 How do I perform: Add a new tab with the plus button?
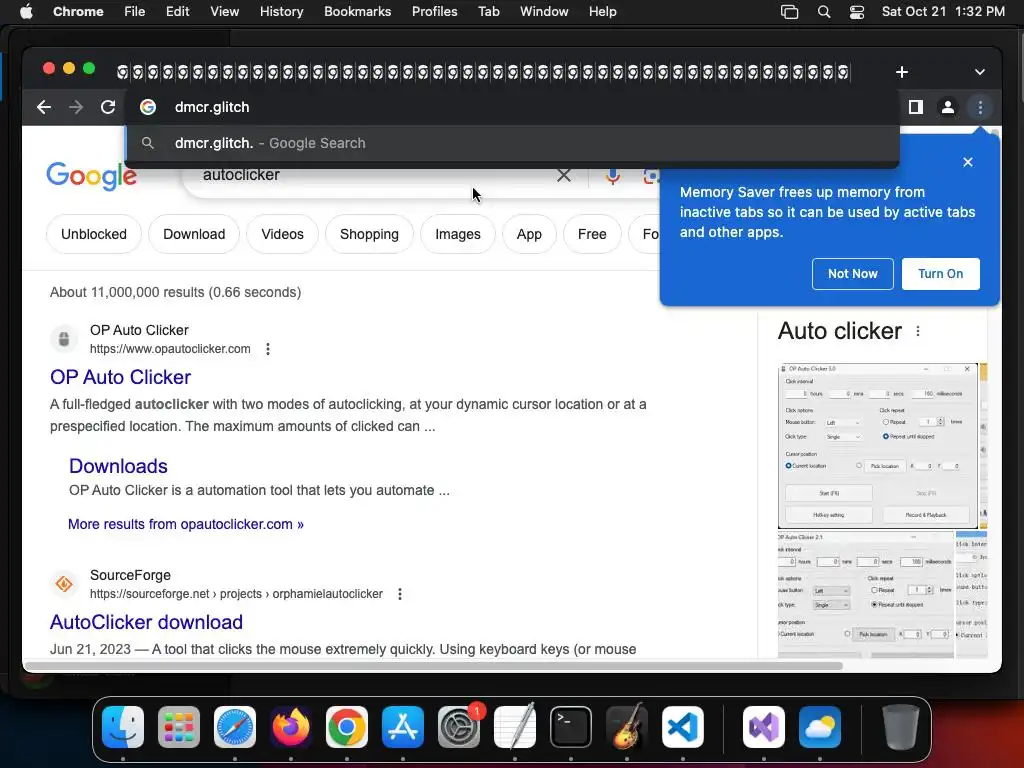(902, 72)
